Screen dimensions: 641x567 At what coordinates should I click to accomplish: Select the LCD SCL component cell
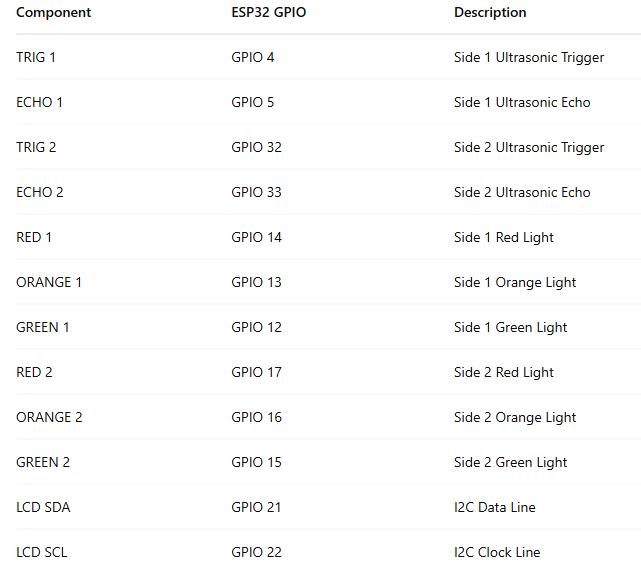point(41,552)
